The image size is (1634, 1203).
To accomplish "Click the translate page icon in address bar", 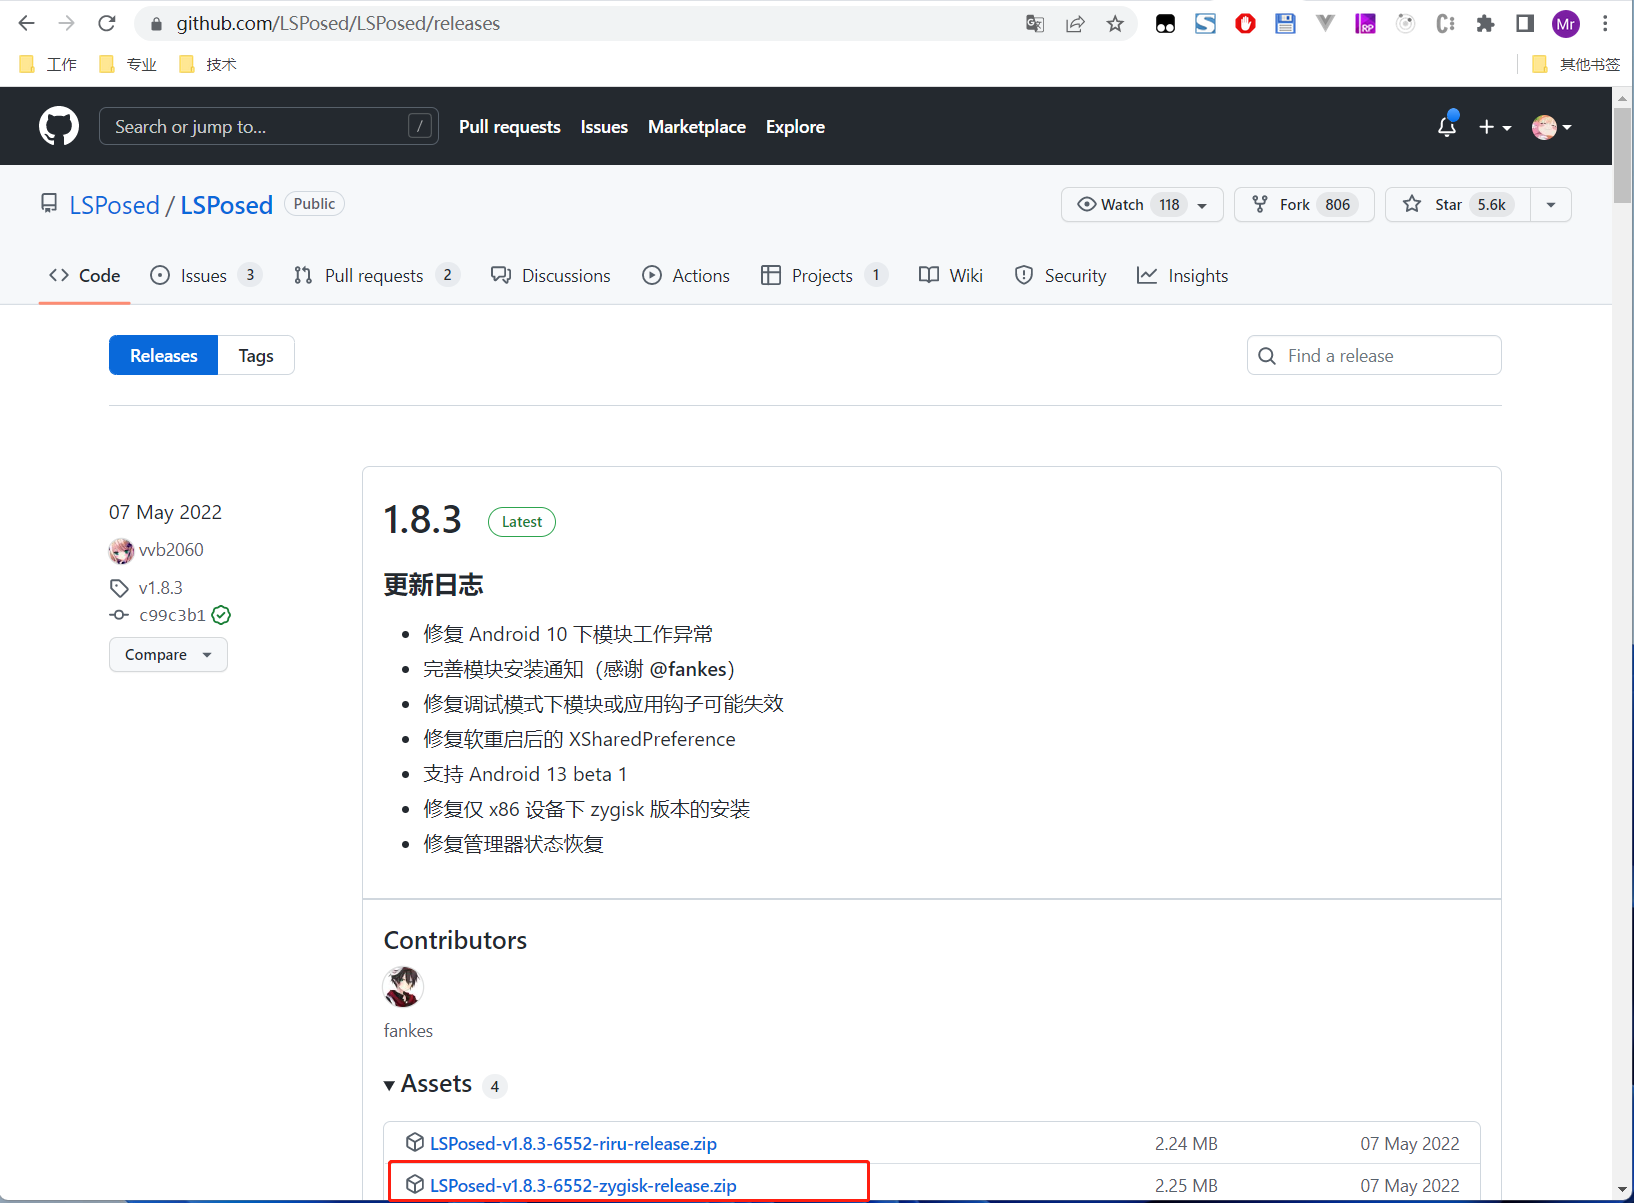I will [1035, 24].
